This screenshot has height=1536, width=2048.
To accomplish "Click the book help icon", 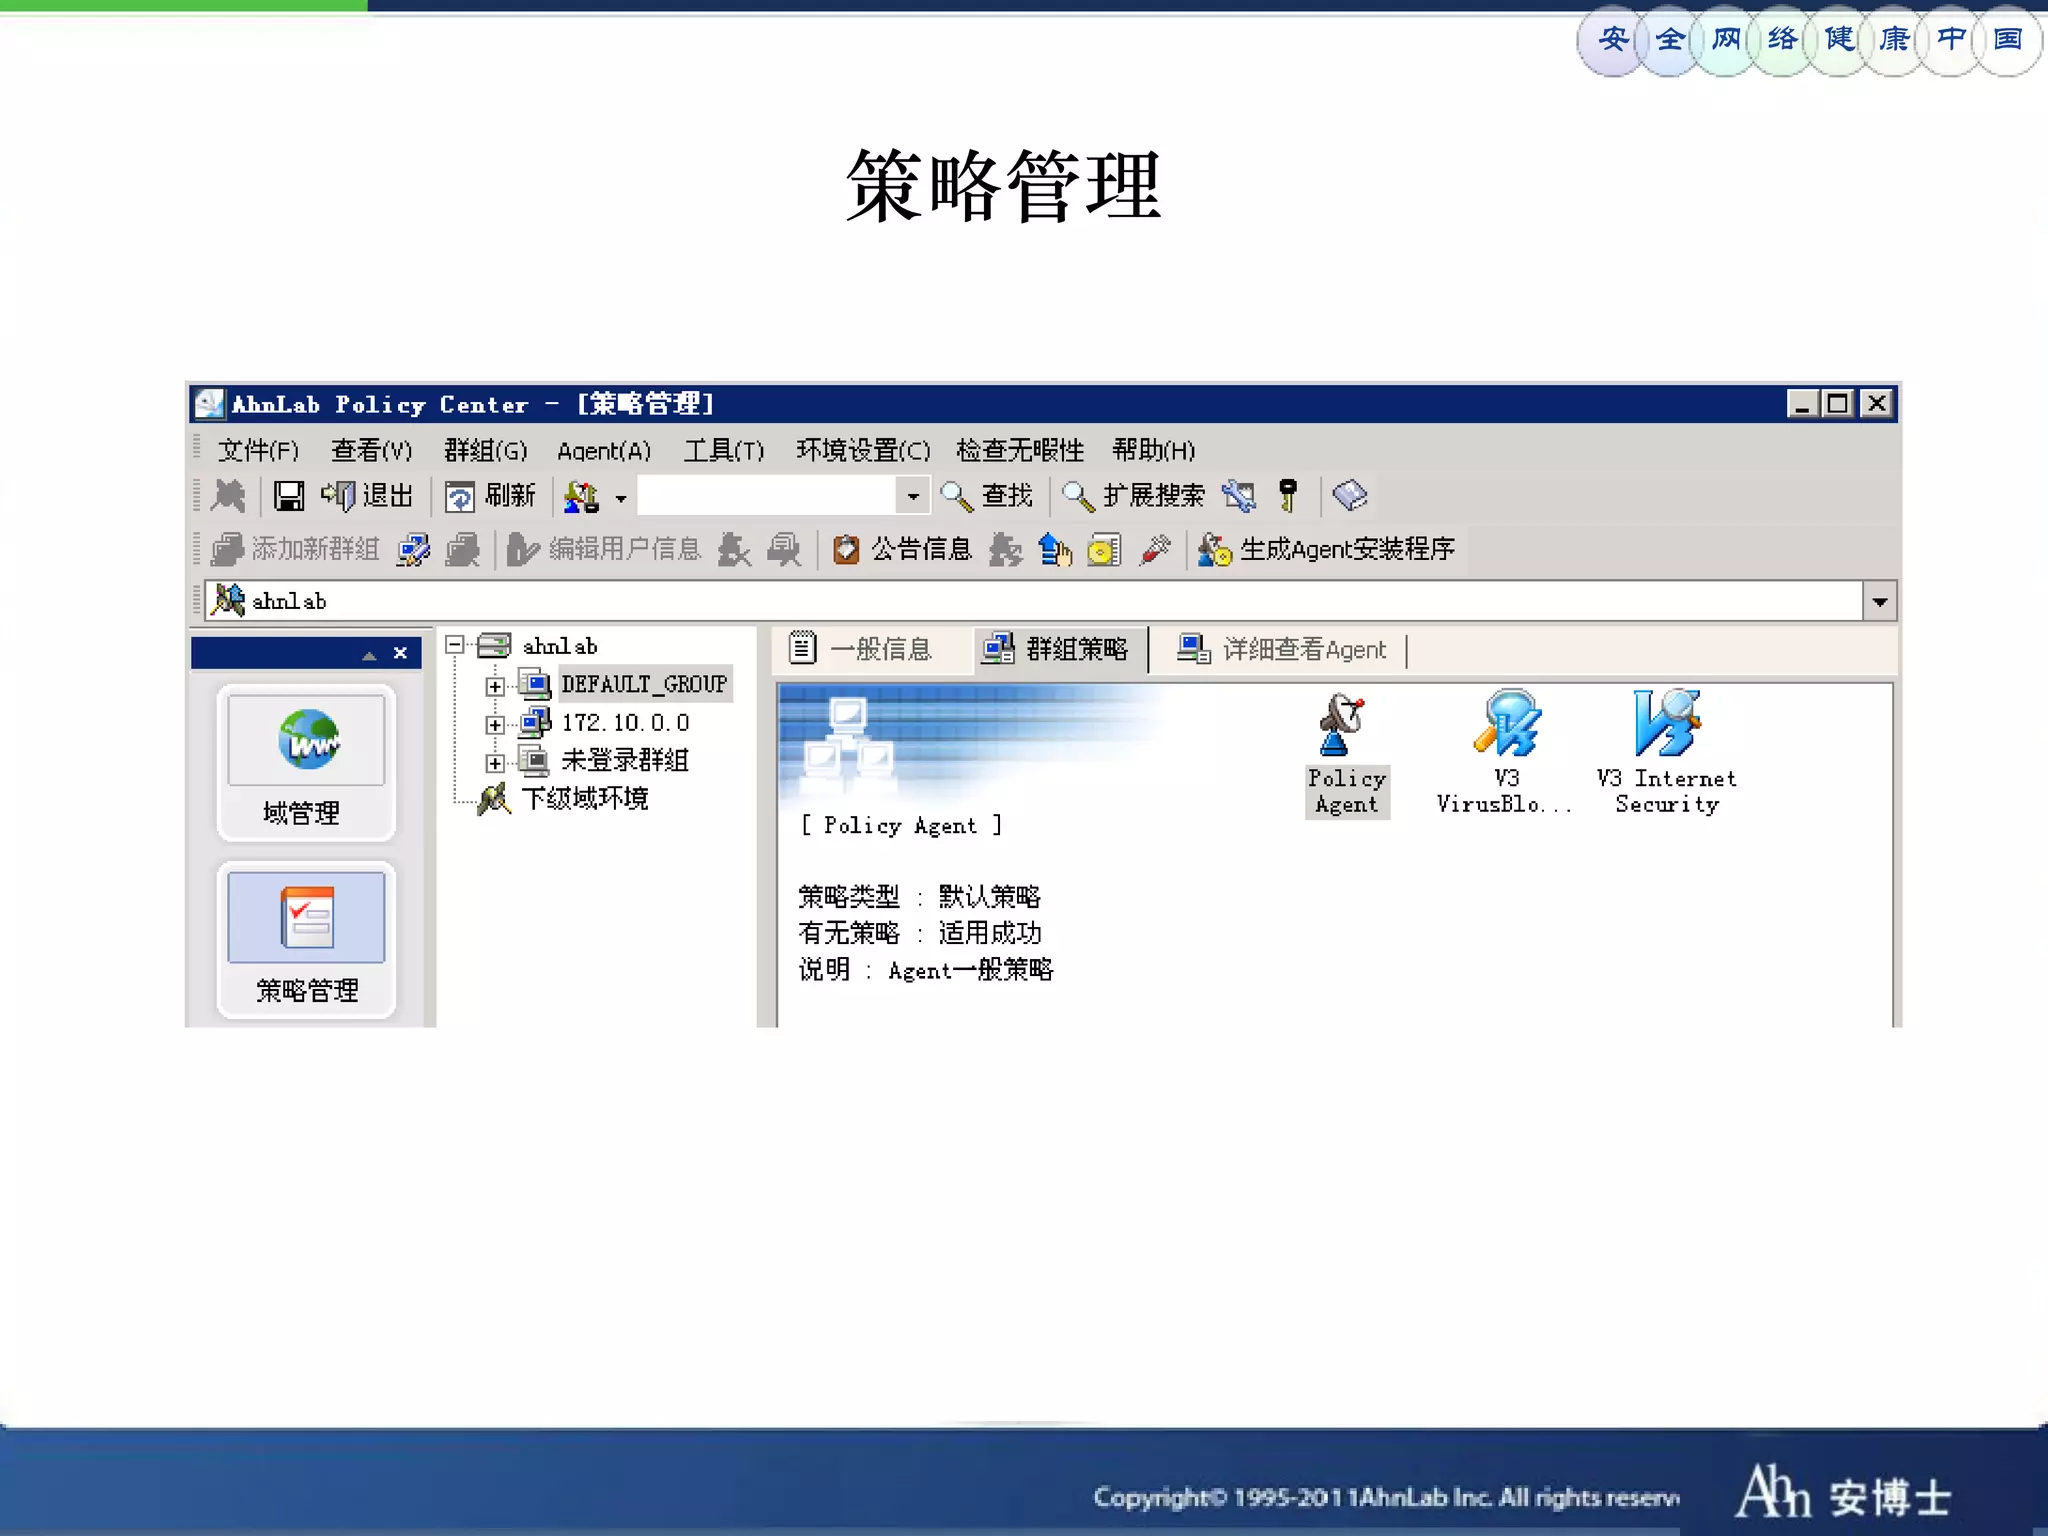I will click(1350, 496).
